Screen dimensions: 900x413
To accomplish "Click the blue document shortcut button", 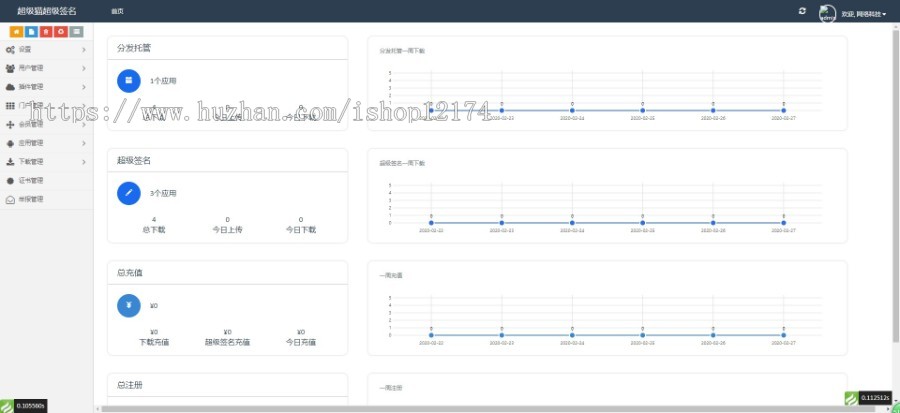I will [x=32, y=32].
